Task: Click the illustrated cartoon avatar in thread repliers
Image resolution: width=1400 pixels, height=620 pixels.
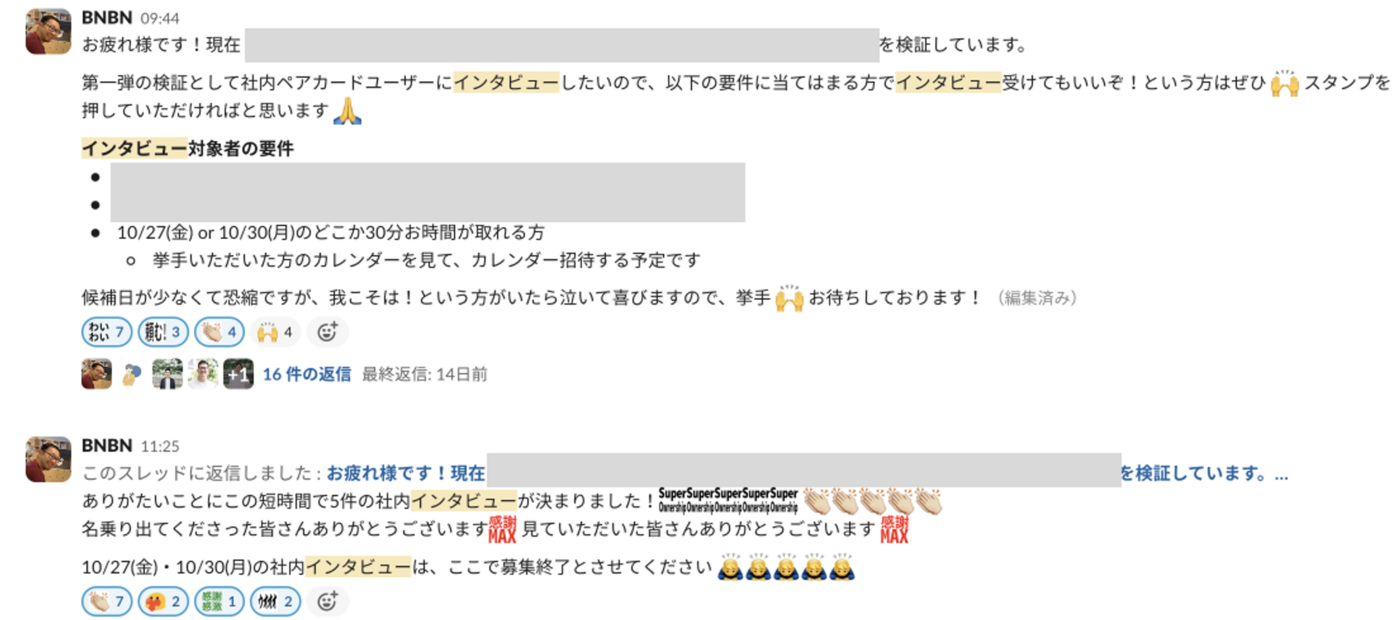Action: 132,374
